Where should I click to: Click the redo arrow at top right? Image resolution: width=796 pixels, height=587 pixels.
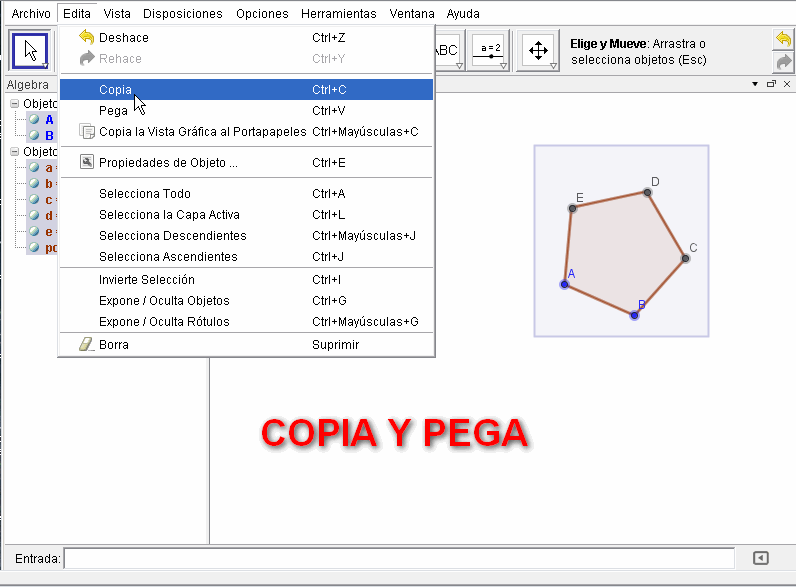click(x=783, y=62)
